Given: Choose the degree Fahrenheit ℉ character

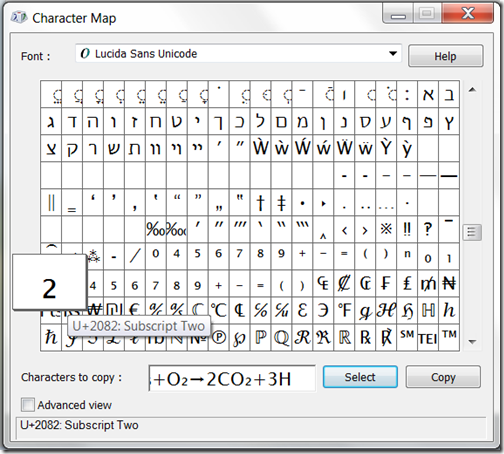Looking at the screenshot, I should [344, 310].
